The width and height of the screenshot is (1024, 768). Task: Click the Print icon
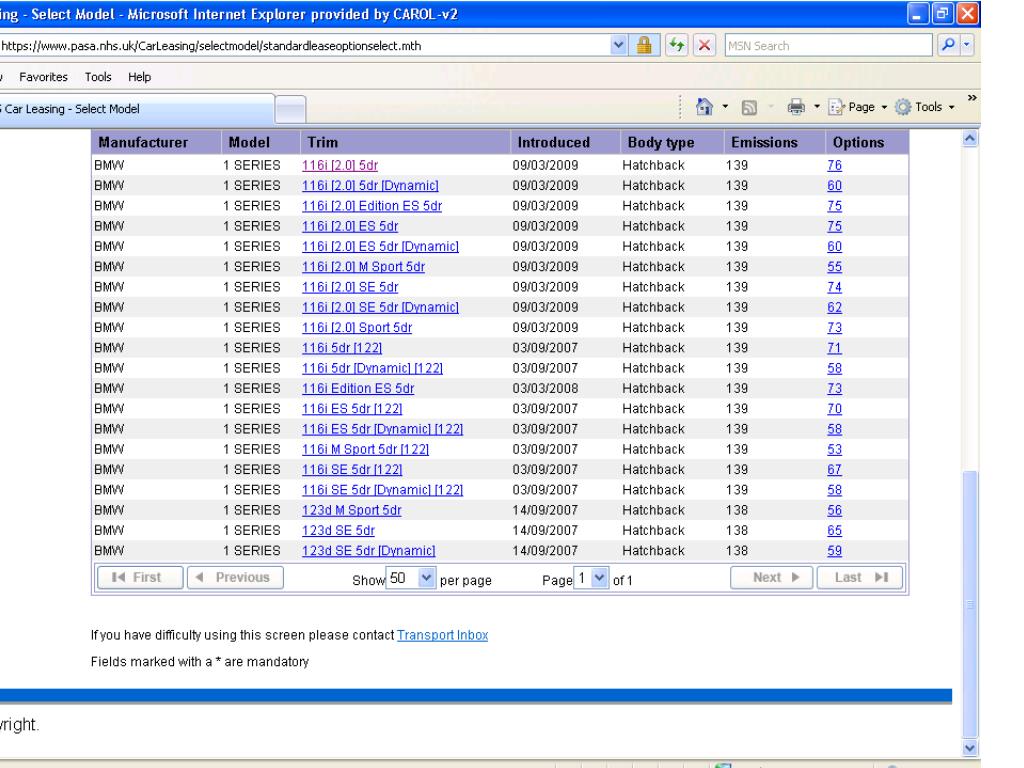795,106
